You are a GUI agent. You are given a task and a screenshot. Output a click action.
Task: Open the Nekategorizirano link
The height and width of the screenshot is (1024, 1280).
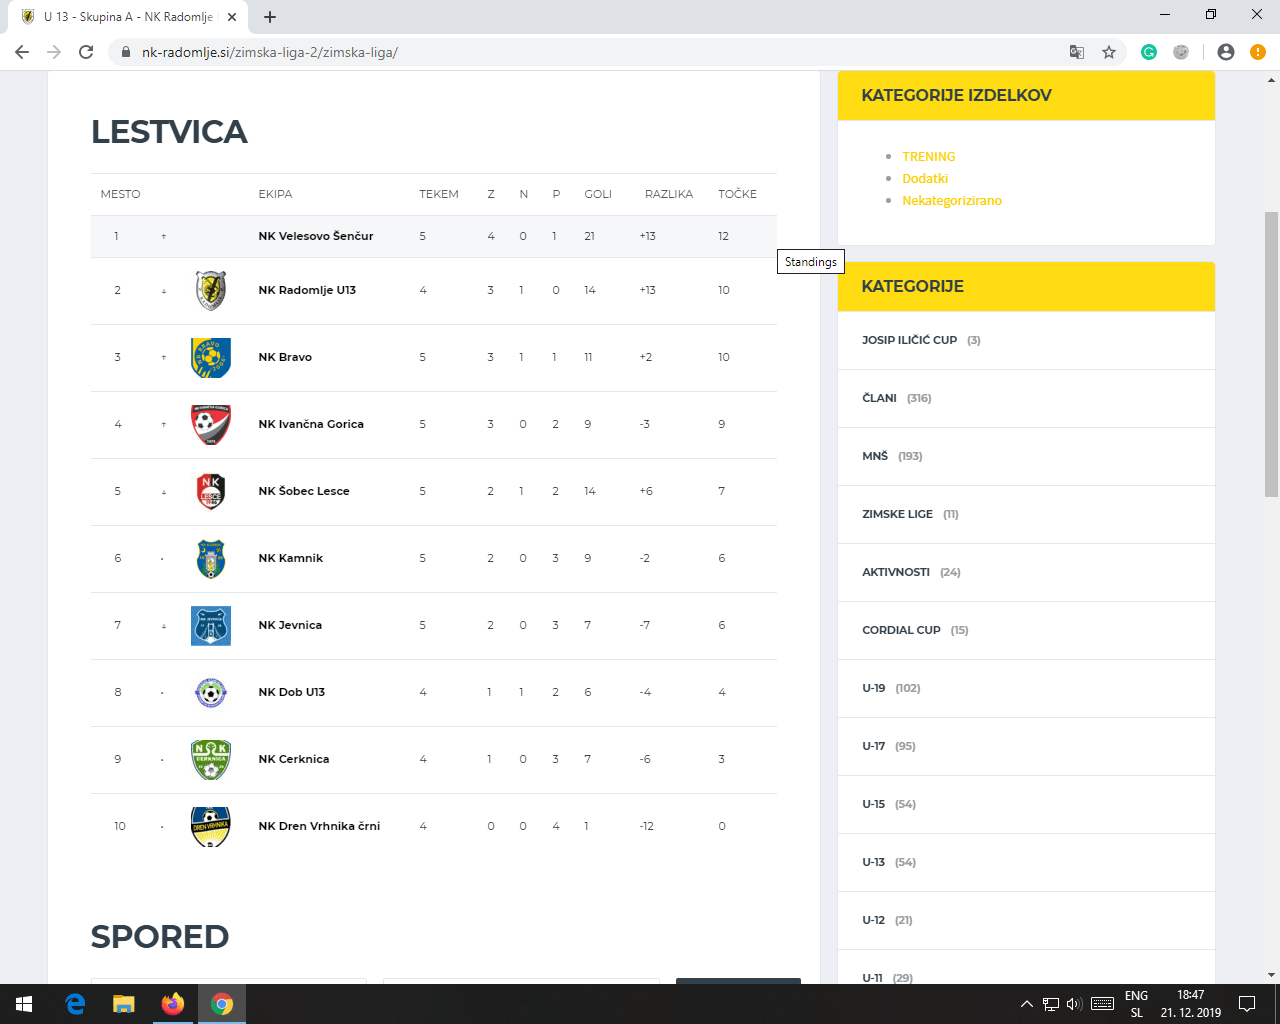click(951, 201)
